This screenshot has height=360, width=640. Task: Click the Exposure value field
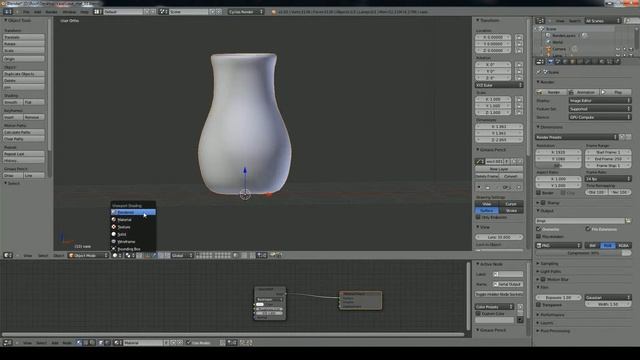pos(558,297)
